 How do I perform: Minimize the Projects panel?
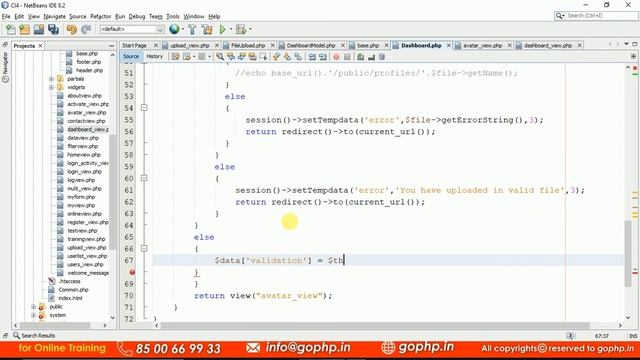click(111, 46)
